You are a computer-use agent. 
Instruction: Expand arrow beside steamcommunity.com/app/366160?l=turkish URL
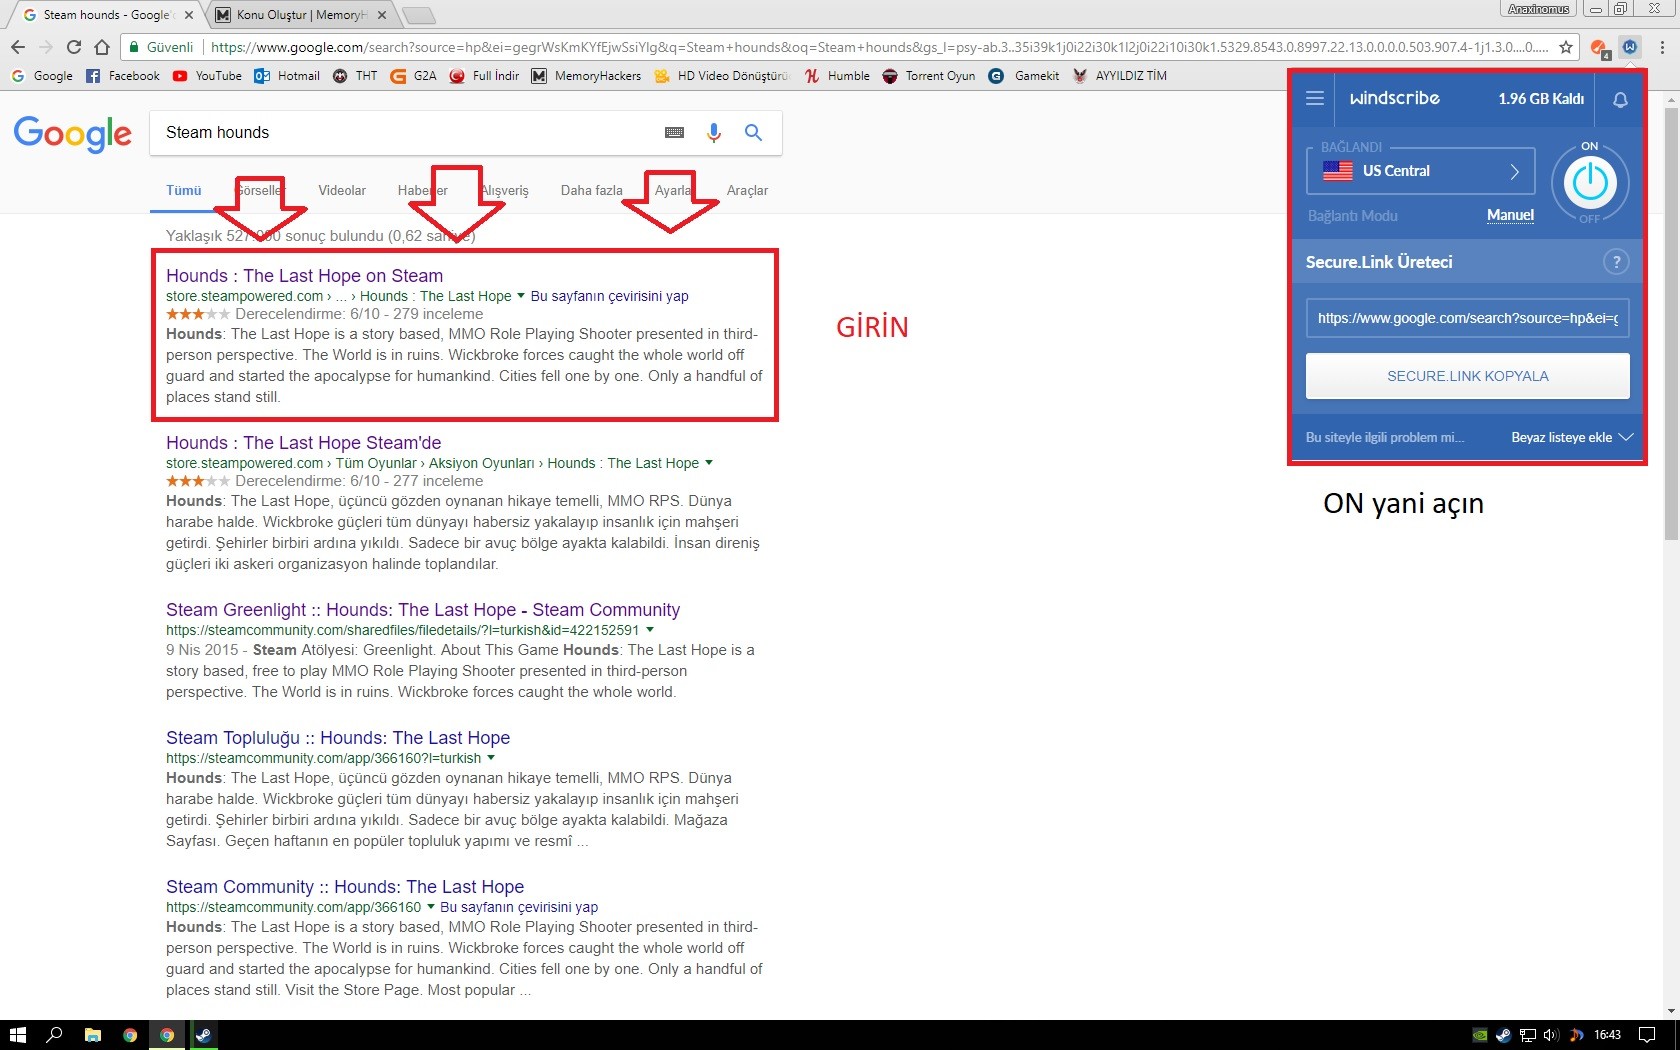point(491,758)
